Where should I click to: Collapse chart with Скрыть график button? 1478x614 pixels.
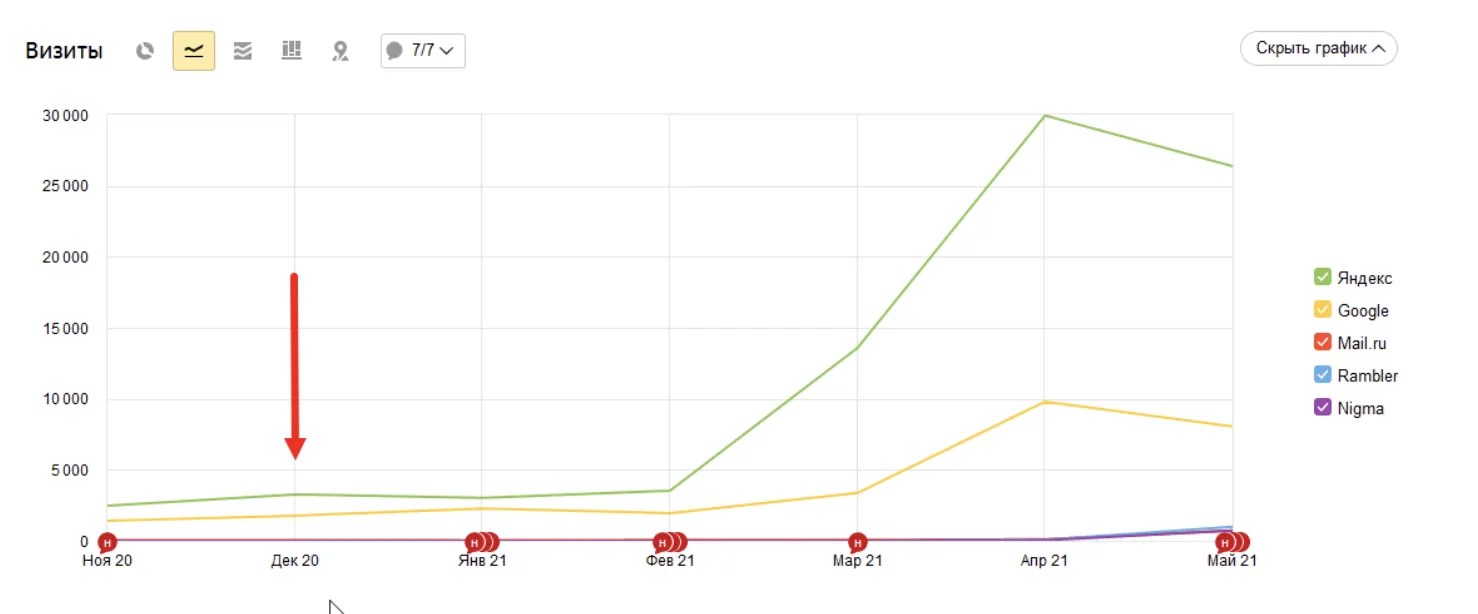pyautogui.click(x=1319, y=48)
